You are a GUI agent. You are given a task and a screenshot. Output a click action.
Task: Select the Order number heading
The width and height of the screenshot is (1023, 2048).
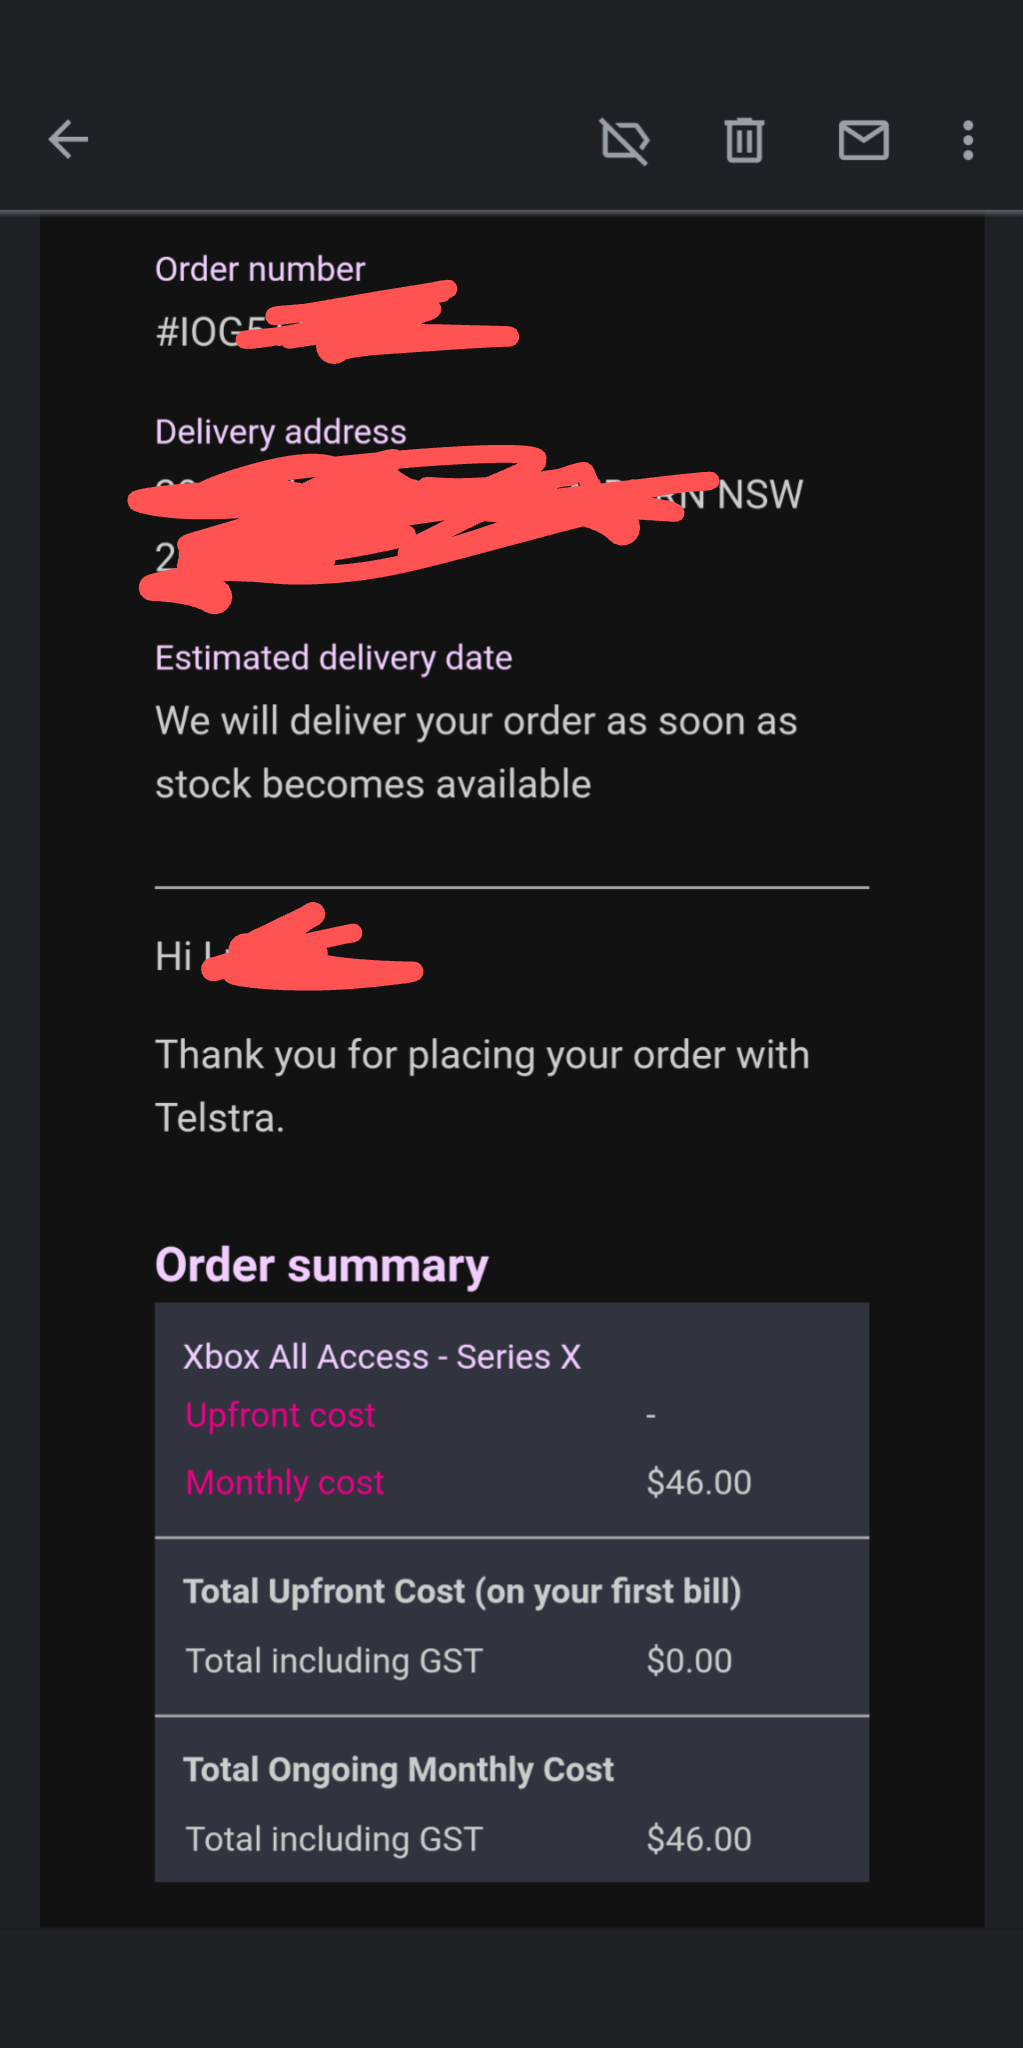(x=260, y=269)
